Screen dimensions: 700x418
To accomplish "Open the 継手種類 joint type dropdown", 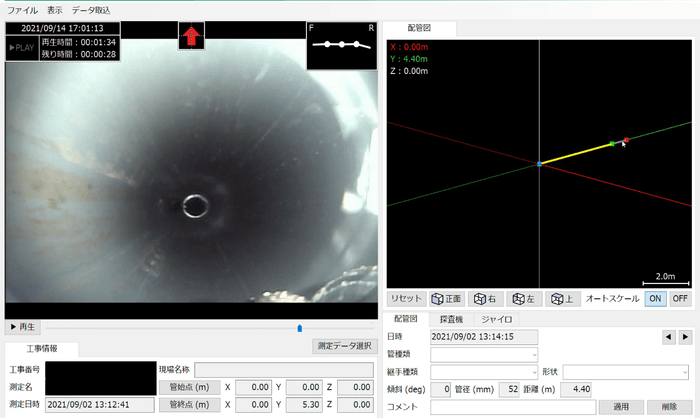I will (x=484, y=372).
